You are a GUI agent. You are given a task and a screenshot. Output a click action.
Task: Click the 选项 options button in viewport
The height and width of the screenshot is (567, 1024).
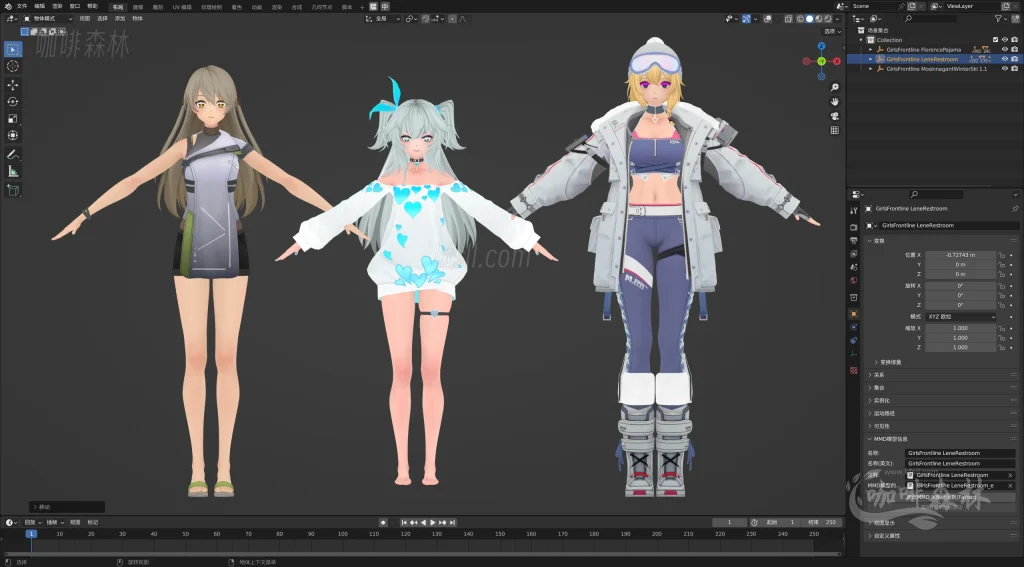click(x=829, y=31)
